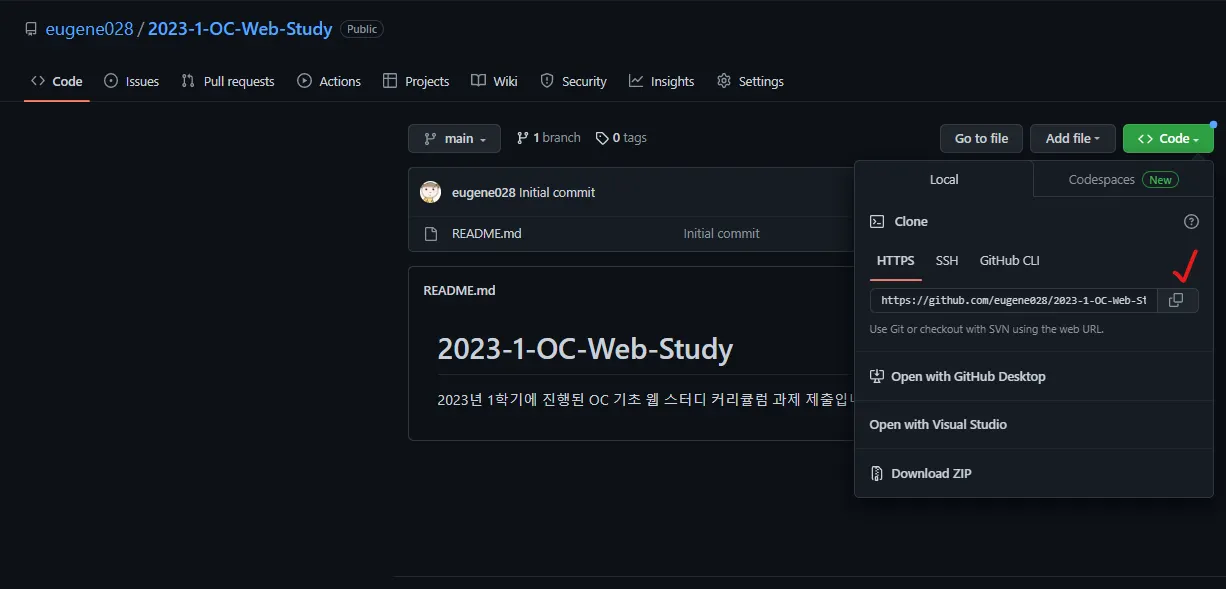Open the README.md file row
Viewport: 1226px width, 589px height.
click(630, 233)
